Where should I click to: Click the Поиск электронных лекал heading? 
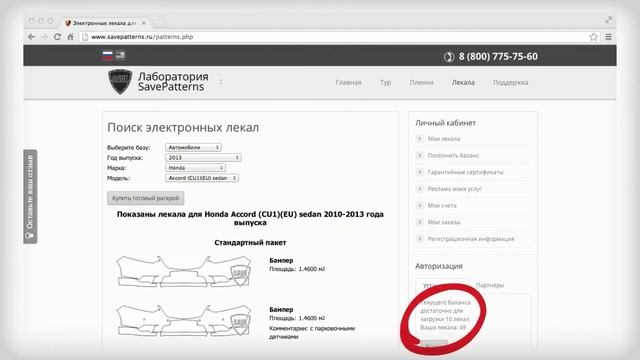coord(183,128)
